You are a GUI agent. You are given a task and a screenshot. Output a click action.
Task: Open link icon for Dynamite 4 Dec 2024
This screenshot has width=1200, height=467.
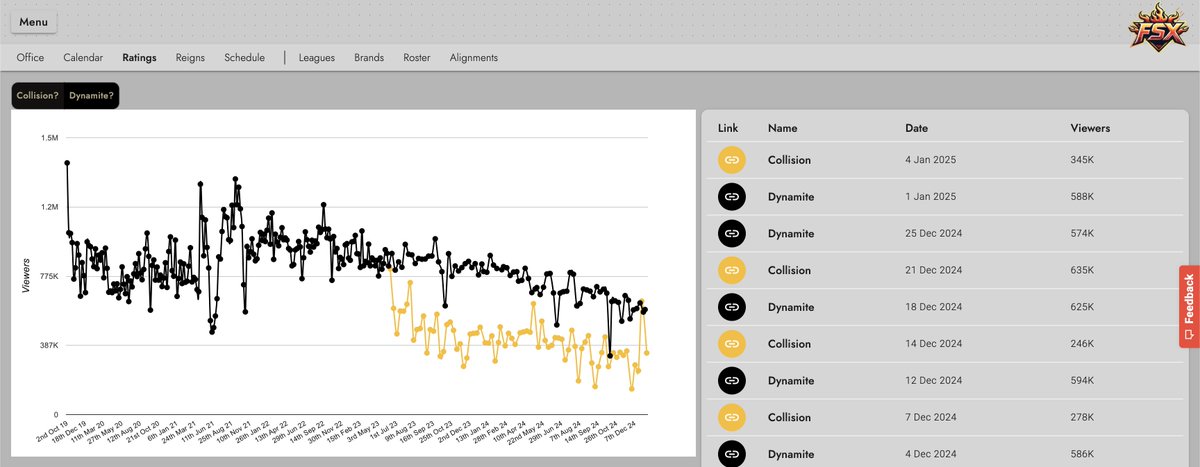coord(731,453)
